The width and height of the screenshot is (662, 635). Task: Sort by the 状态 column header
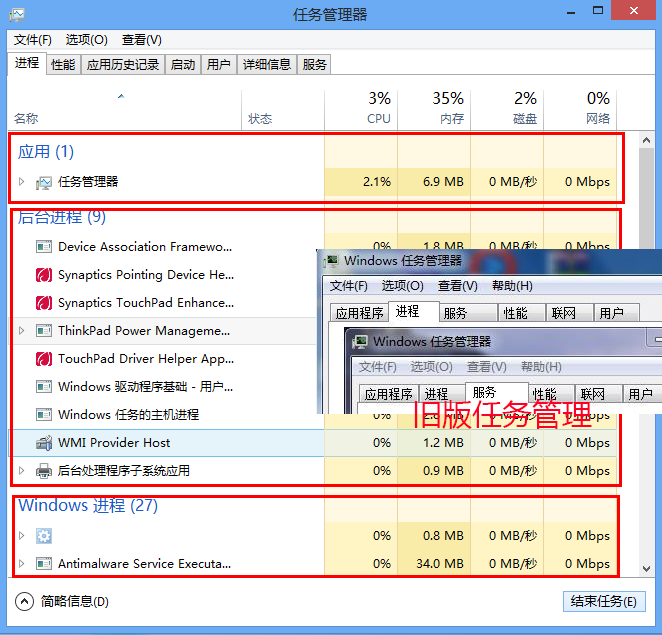(x=283, y=110)
